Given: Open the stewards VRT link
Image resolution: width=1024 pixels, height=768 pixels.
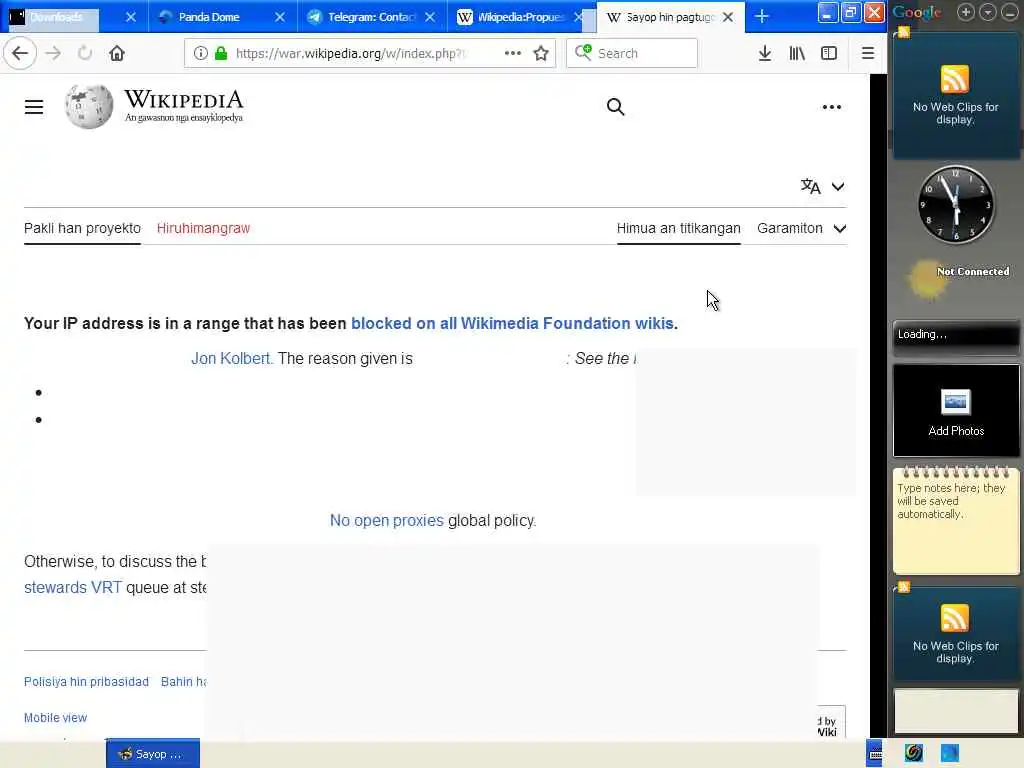Looking at the screenshot, I should (72, 587).
